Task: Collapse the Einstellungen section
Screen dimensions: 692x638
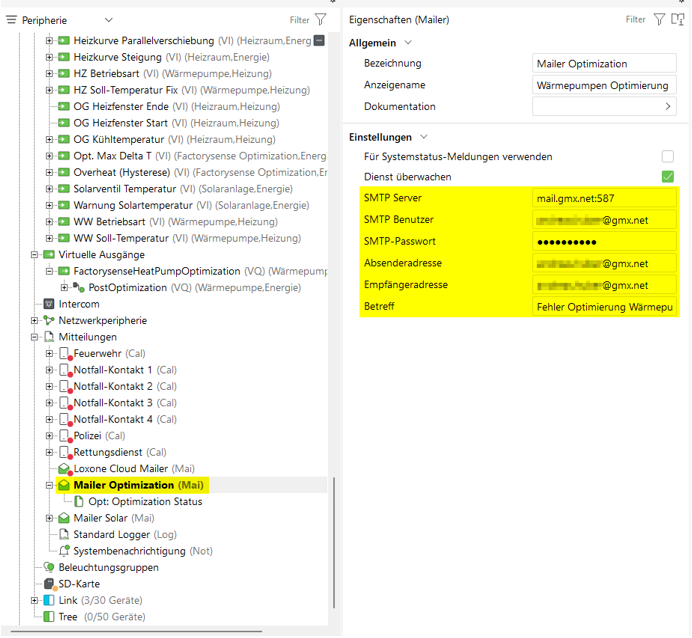Action: [424, 137]
